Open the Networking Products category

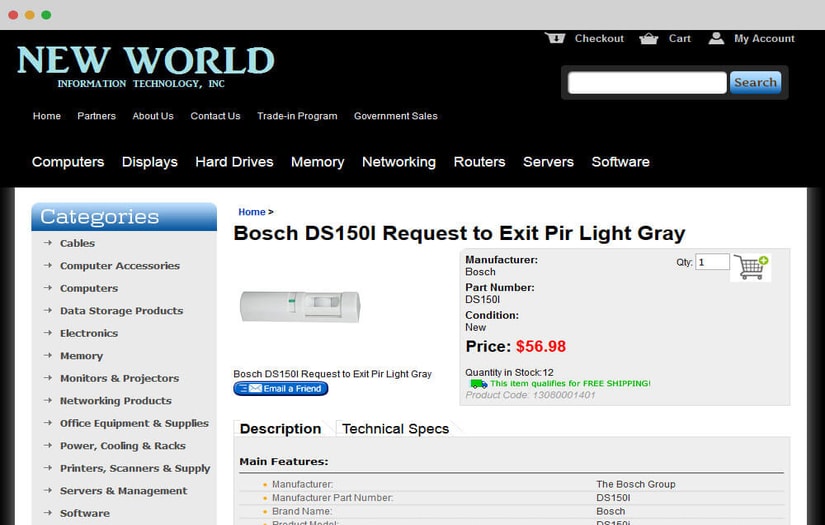[116, 401]
